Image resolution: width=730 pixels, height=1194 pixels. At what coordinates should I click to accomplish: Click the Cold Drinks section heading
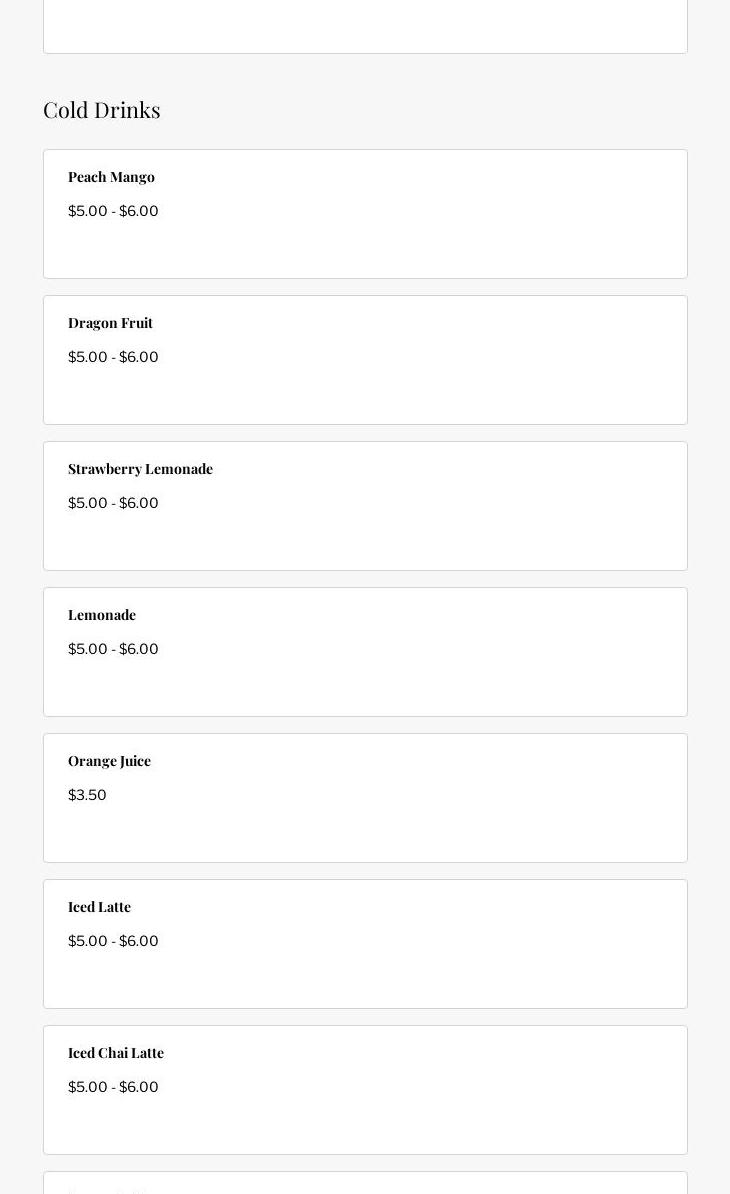click(x=102, y=109)
